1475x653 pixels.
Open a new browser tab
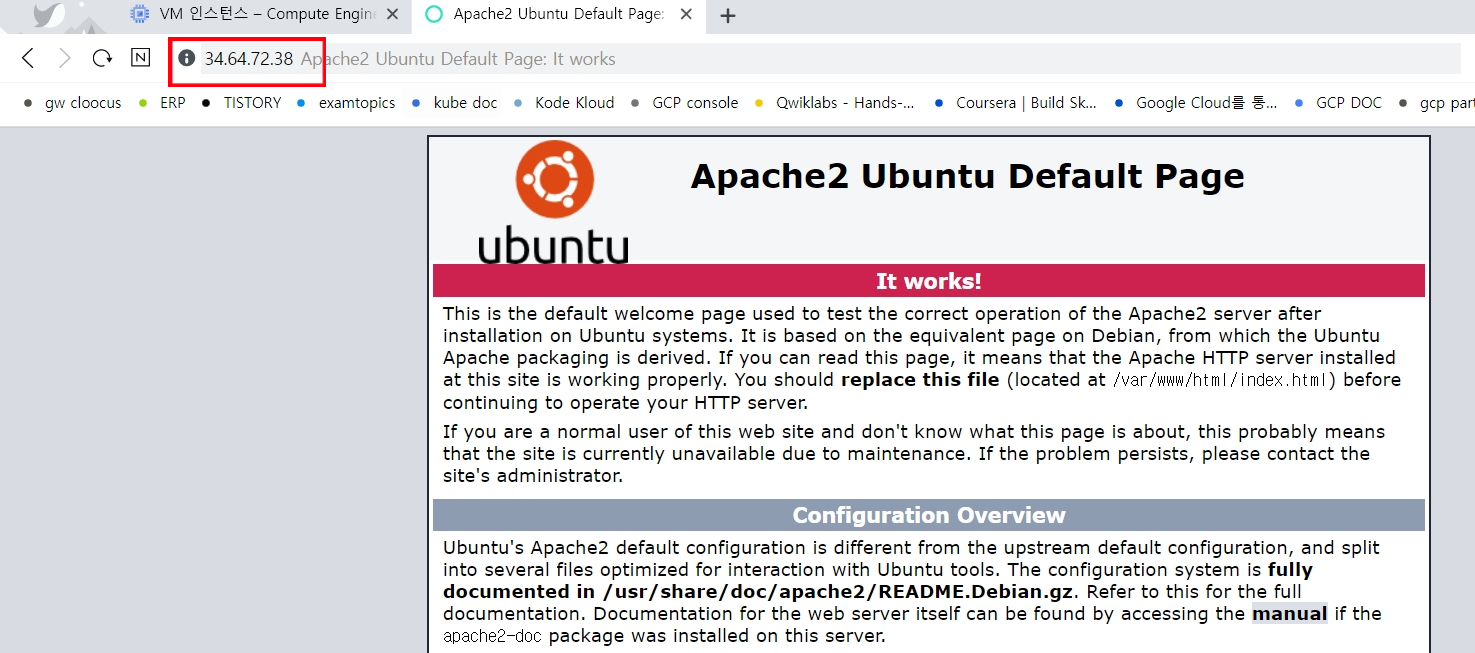tap(728, 16)
